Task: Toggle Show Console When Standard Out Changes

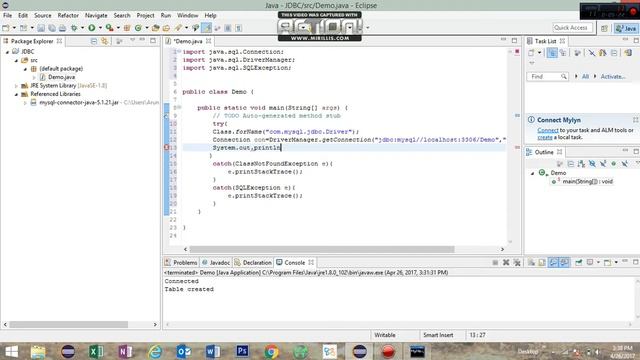Action: pyautogui.click(x=553, y=262)
